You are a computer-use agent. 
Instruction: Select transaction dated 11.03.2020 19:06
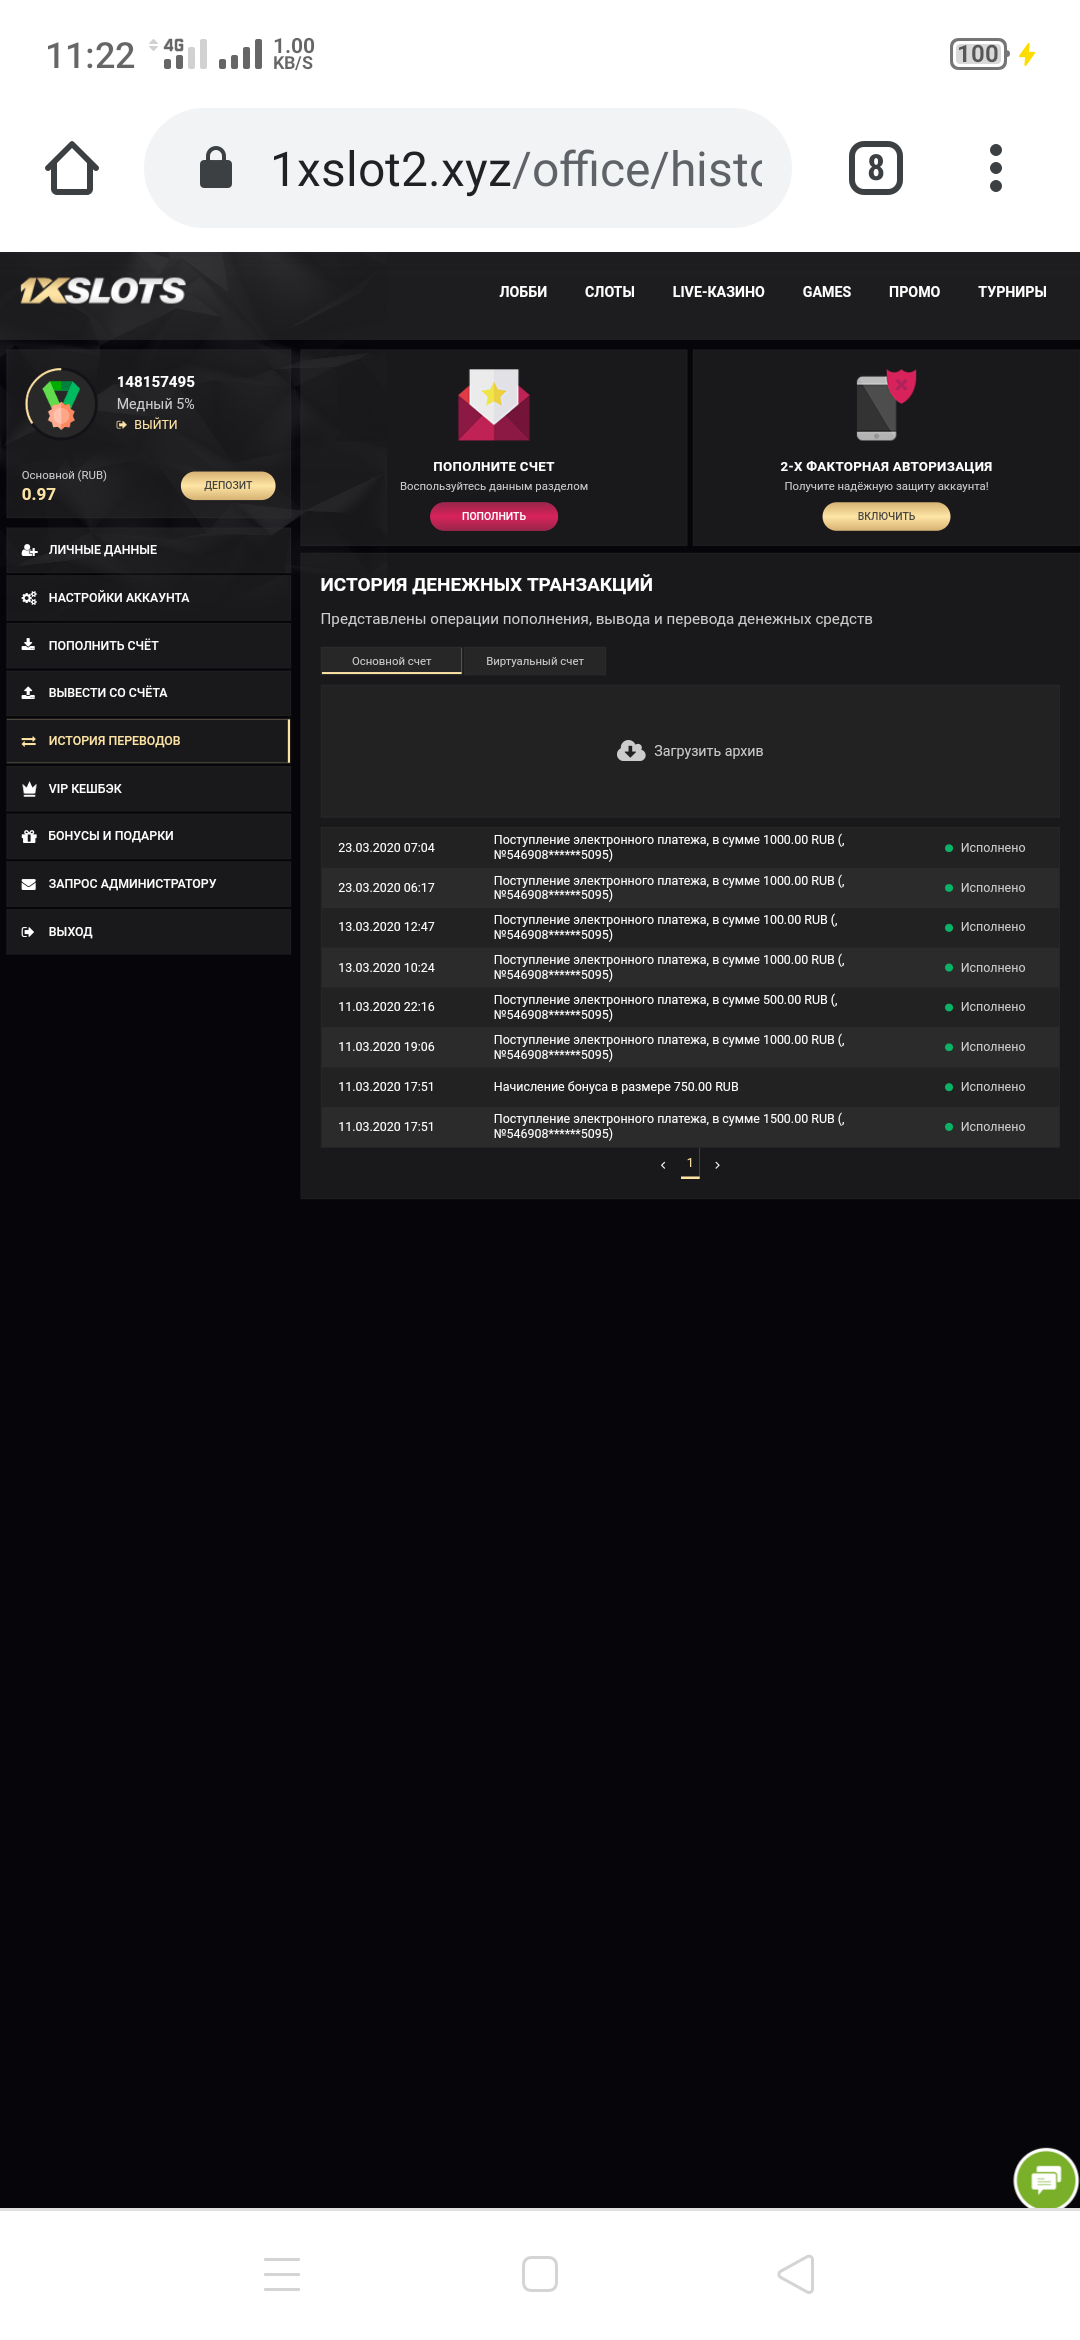click(x=690, y=1047)
